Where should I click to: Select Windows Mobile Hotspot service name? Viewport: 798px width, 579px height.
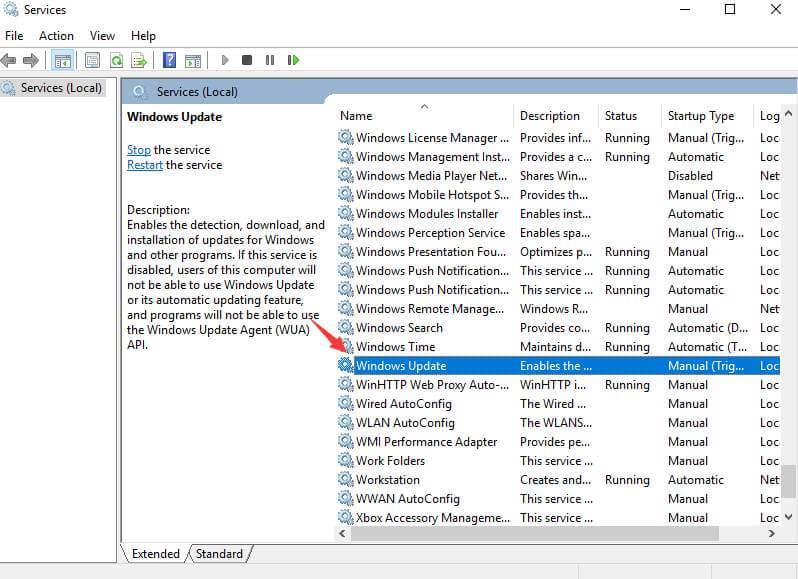[x=432, y=194]
